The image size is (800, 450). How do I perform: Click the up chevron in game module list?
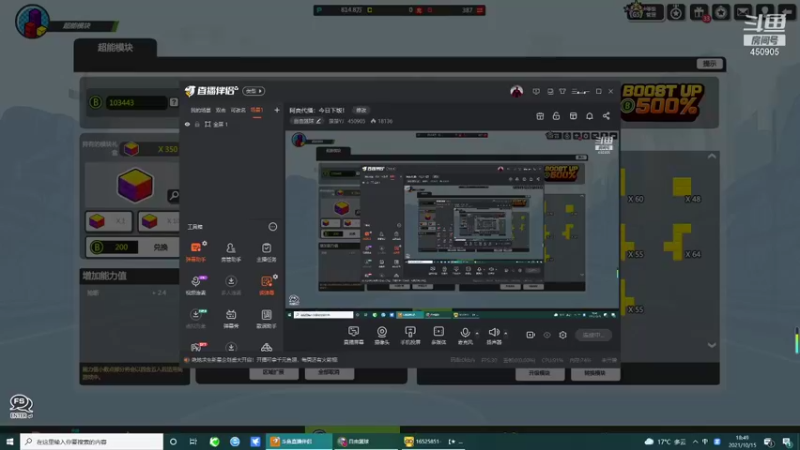click(712, 156)
